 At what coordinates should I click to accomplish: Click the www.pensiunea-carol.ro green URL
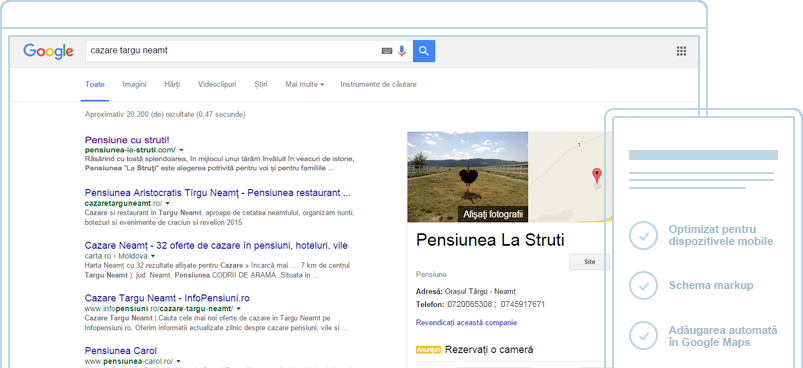coord(129,361)
